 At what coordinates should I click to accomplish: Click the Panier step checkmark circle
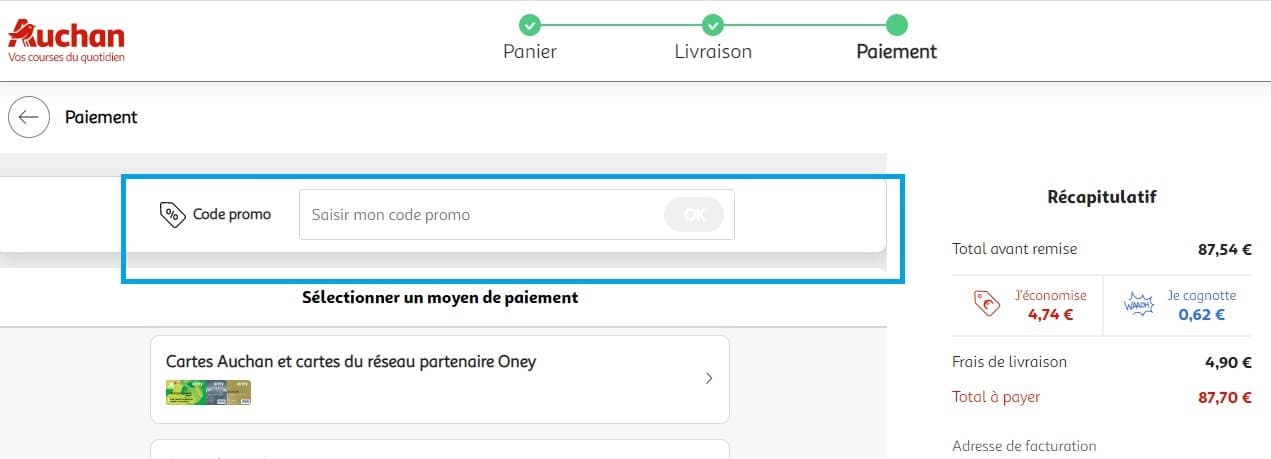[x=530, y=24]
